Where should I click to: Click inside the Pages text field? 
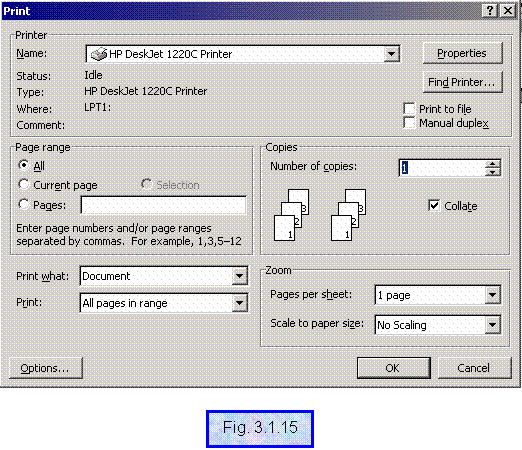pos(163,205)
